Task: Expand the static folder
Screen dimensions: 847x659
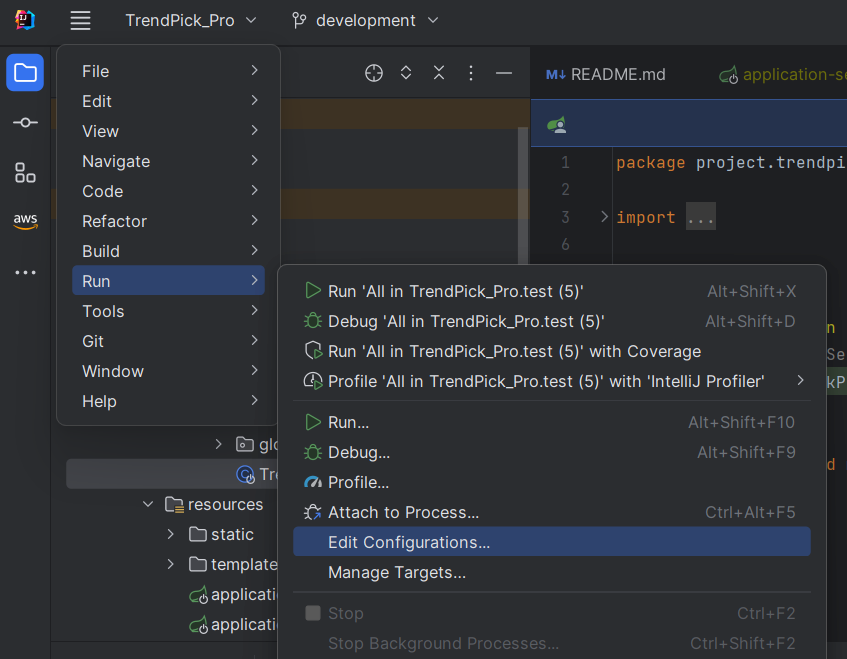Action: [x=171, y=534]
